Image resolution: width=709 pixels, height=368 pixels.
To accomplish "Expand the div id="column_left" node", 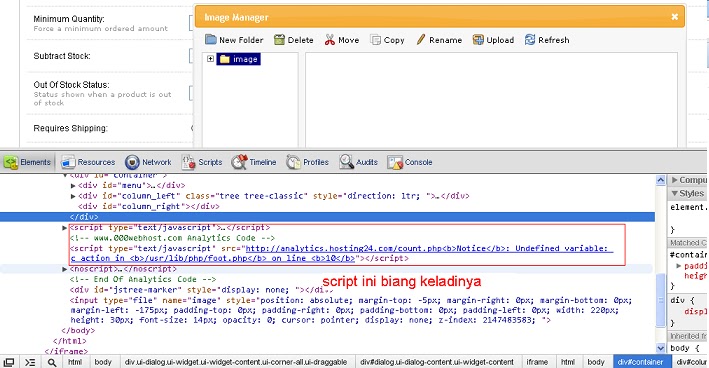I will click(73, 196).
